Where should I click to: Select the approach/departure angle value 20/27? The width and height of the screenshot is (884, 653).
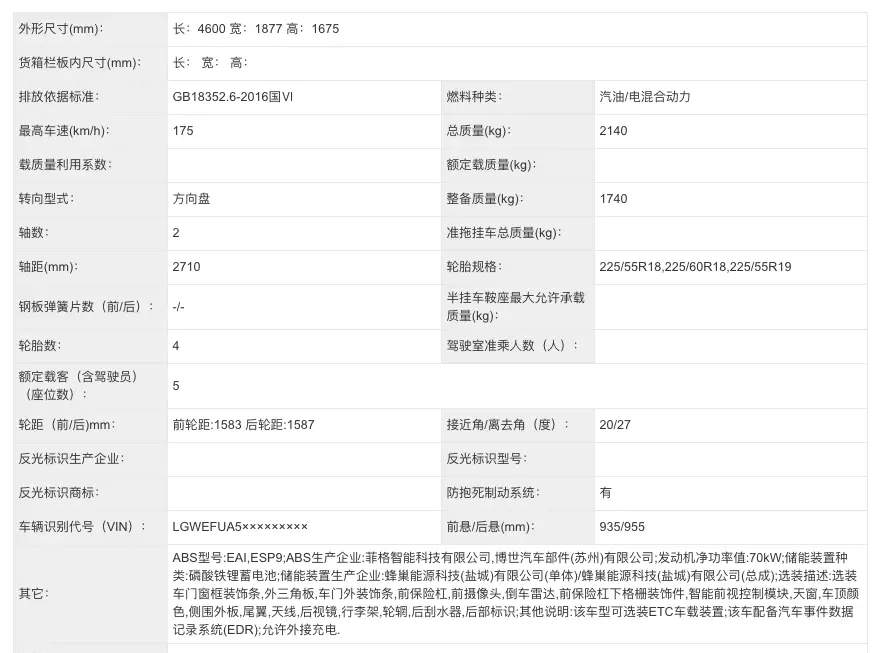coord(615,425)
